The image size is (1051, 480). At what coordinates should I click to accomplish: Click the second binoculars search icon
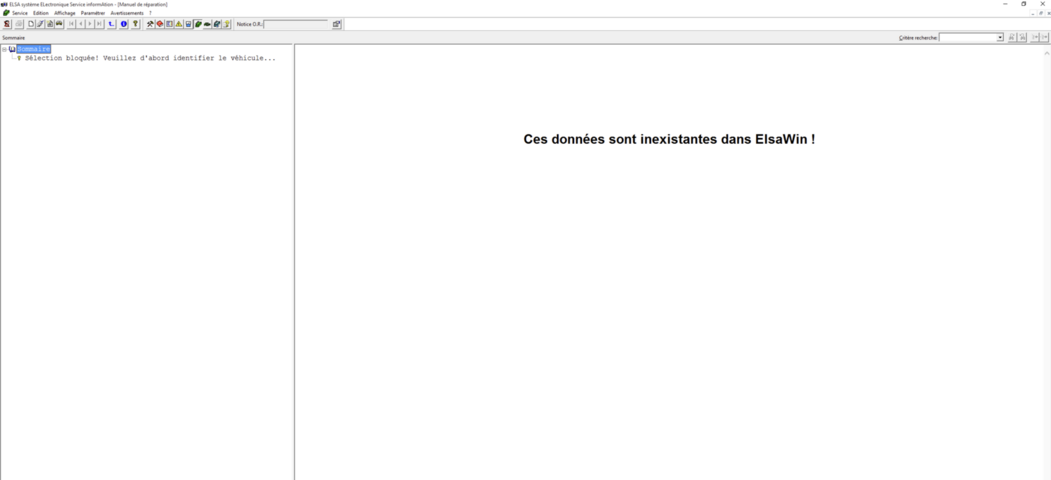(1022, 38)
